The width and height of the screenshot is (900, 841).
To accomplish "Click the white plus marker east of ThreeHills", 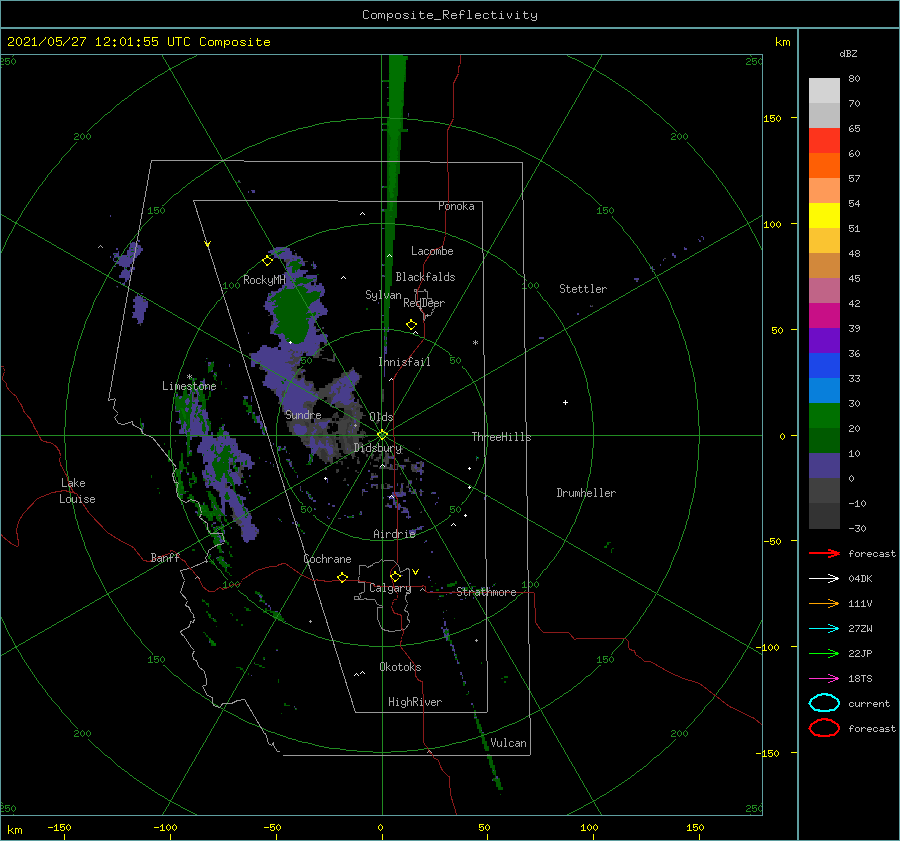I will click(x=565, y=402).
